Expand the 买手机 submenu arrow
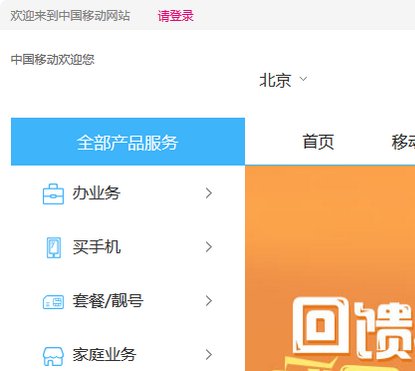 pos(209,247)
